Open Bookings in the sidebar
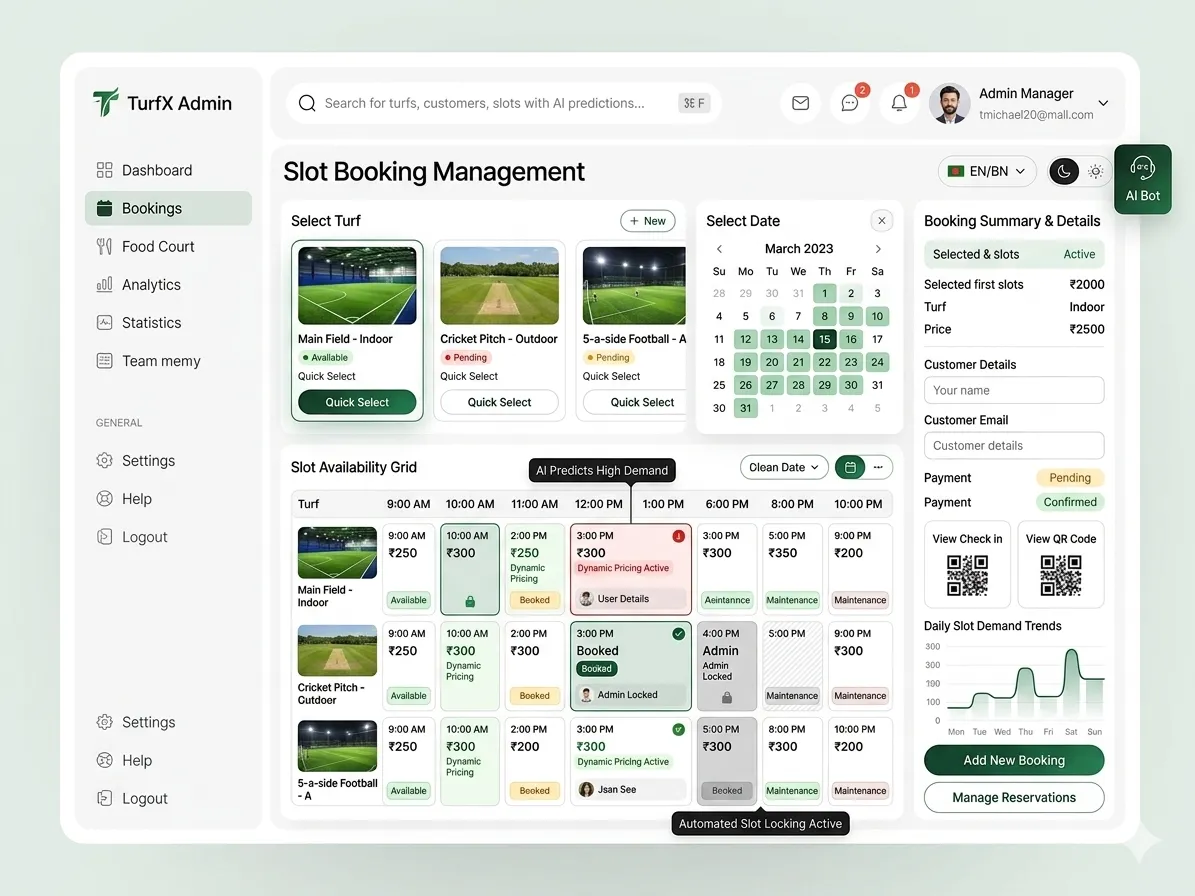The image size is (1195, 896). (x=168, y=208)
